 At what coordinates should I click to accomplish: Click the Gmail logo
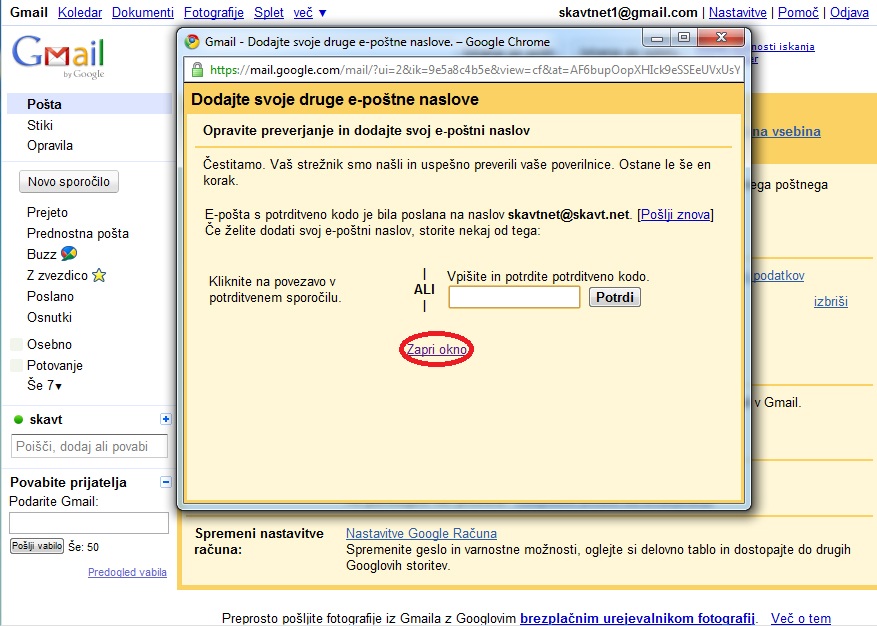click(x=58, y=57)
